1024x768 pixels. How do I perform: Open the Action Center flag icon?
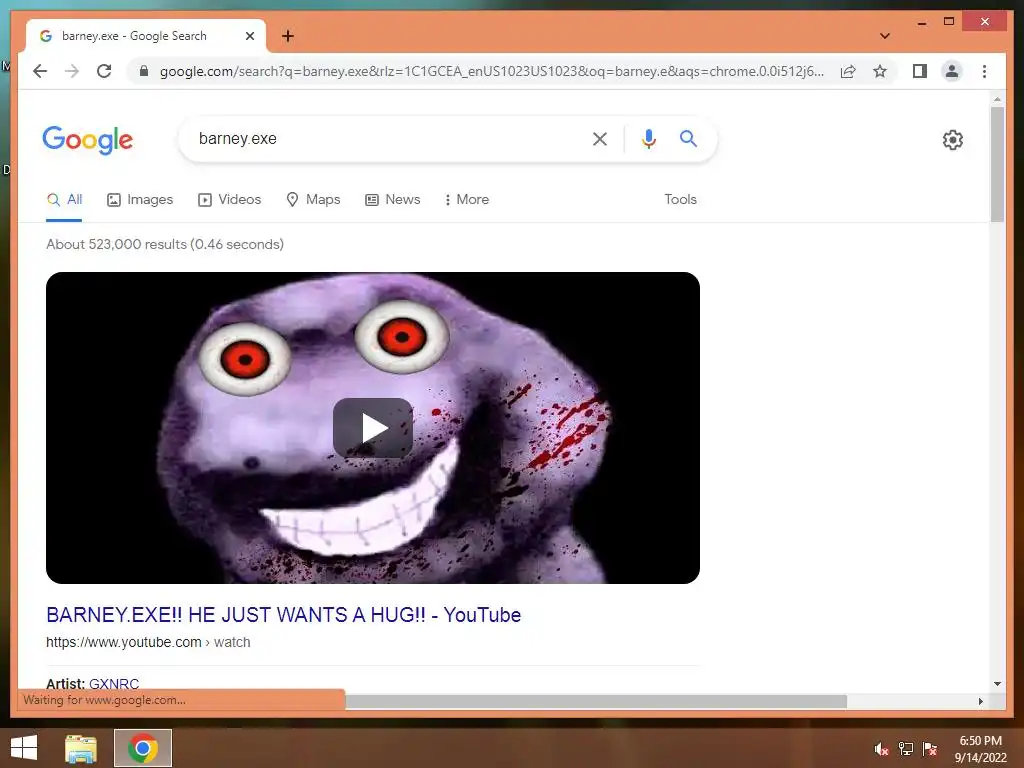[930, 748]
